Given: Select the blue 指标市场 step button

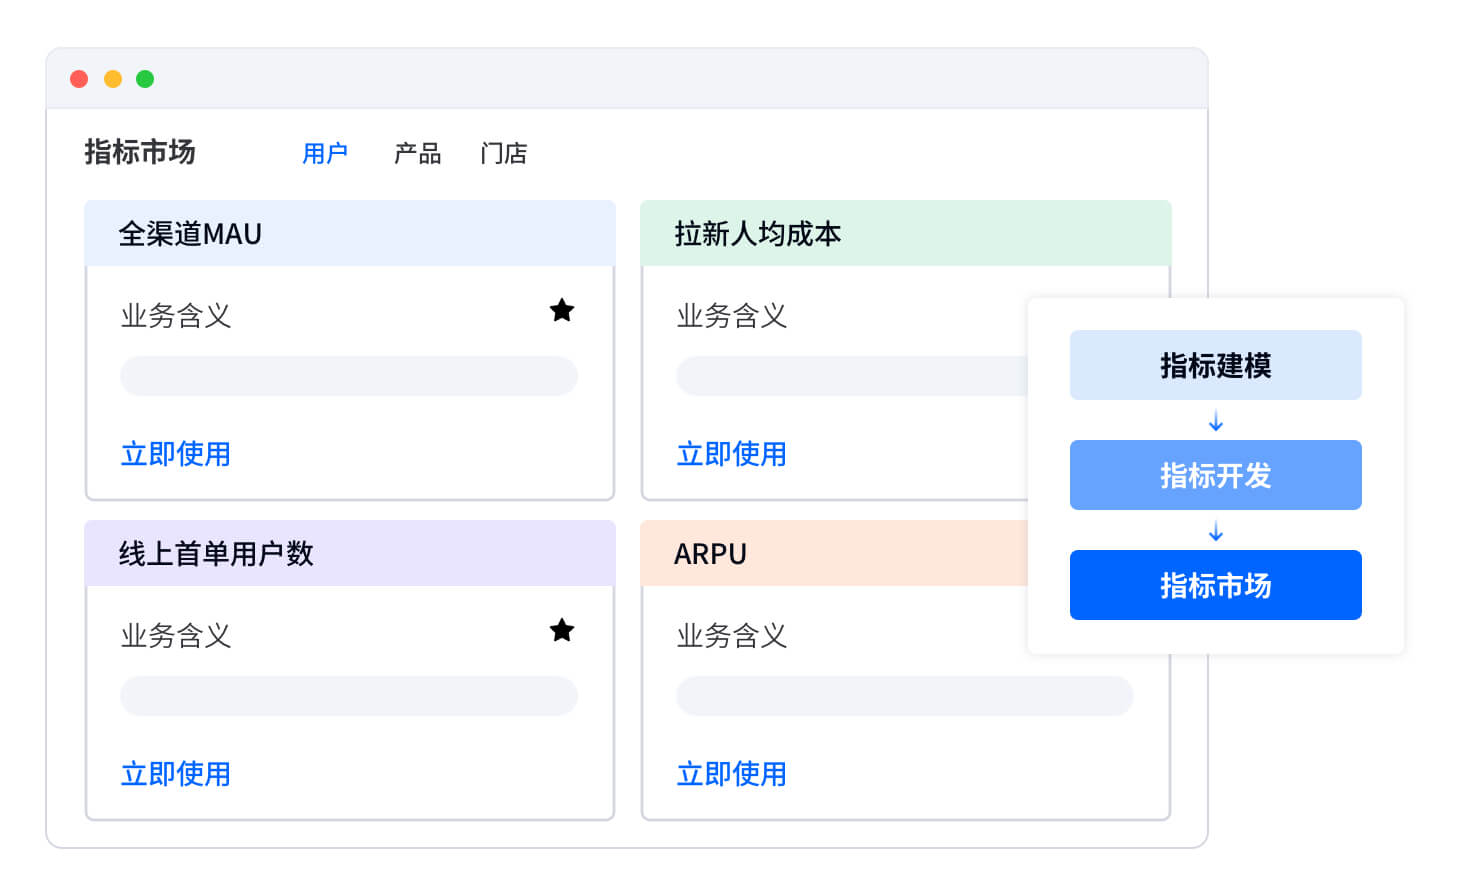Looking at the screenshot, I should coord(1215,585).
